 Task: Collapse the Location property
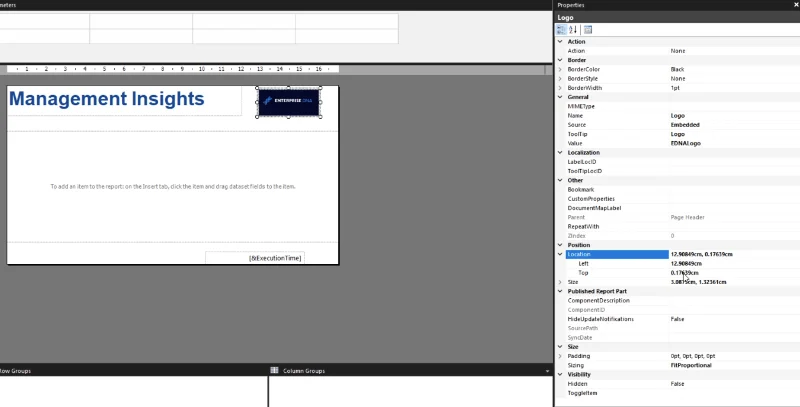coord(560,254)
